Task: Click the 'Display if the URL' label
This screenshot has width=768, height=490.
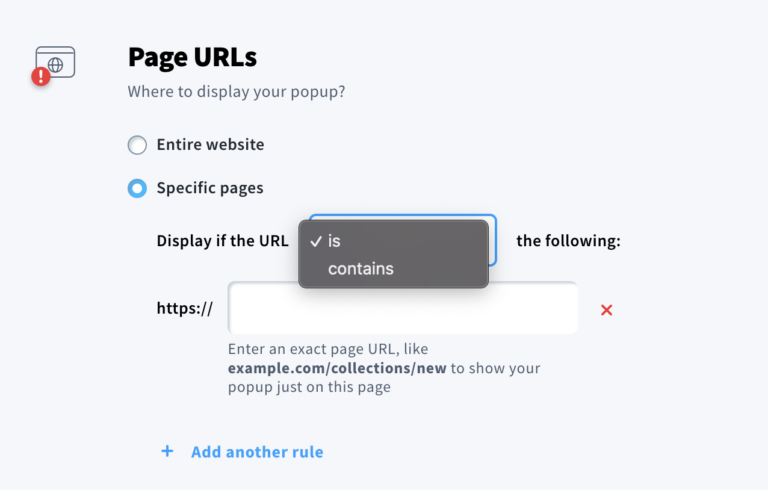Action: (x=222, y=241)
